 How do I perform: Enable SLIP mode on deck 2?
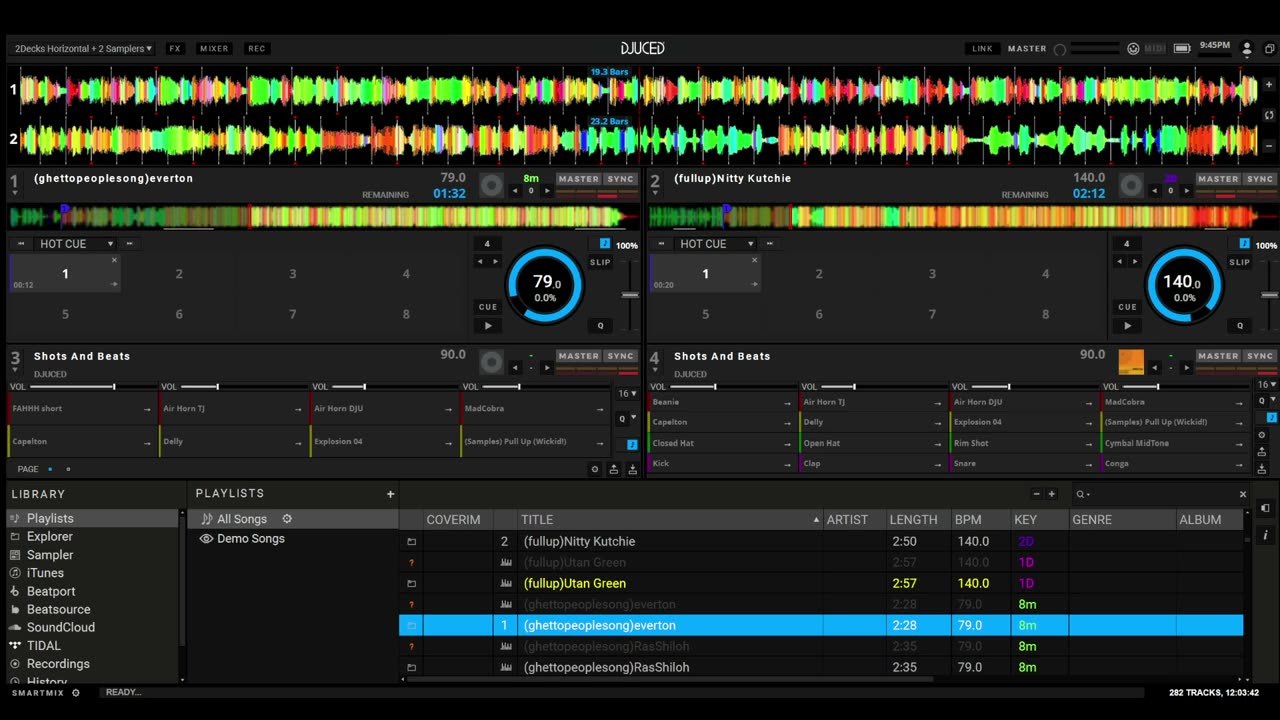[x=1239, y=262]
